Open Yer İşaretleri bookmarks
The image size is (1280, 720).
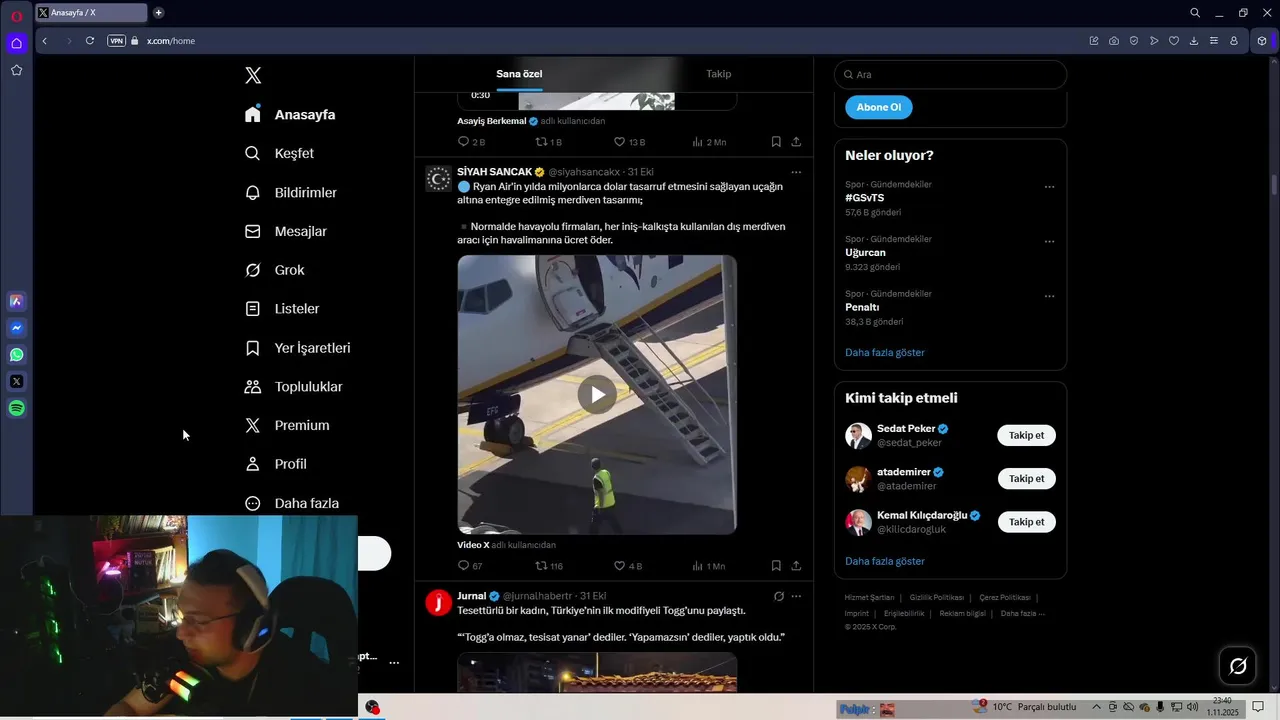tap(297, 348)
